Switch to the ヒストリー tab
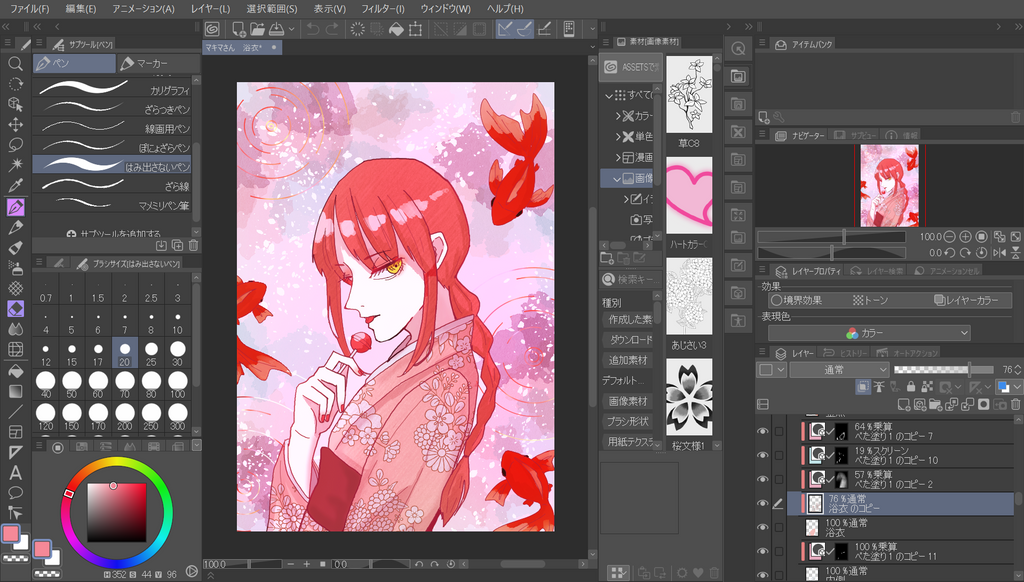The image size is (1024, 582). tap(846, 353)
